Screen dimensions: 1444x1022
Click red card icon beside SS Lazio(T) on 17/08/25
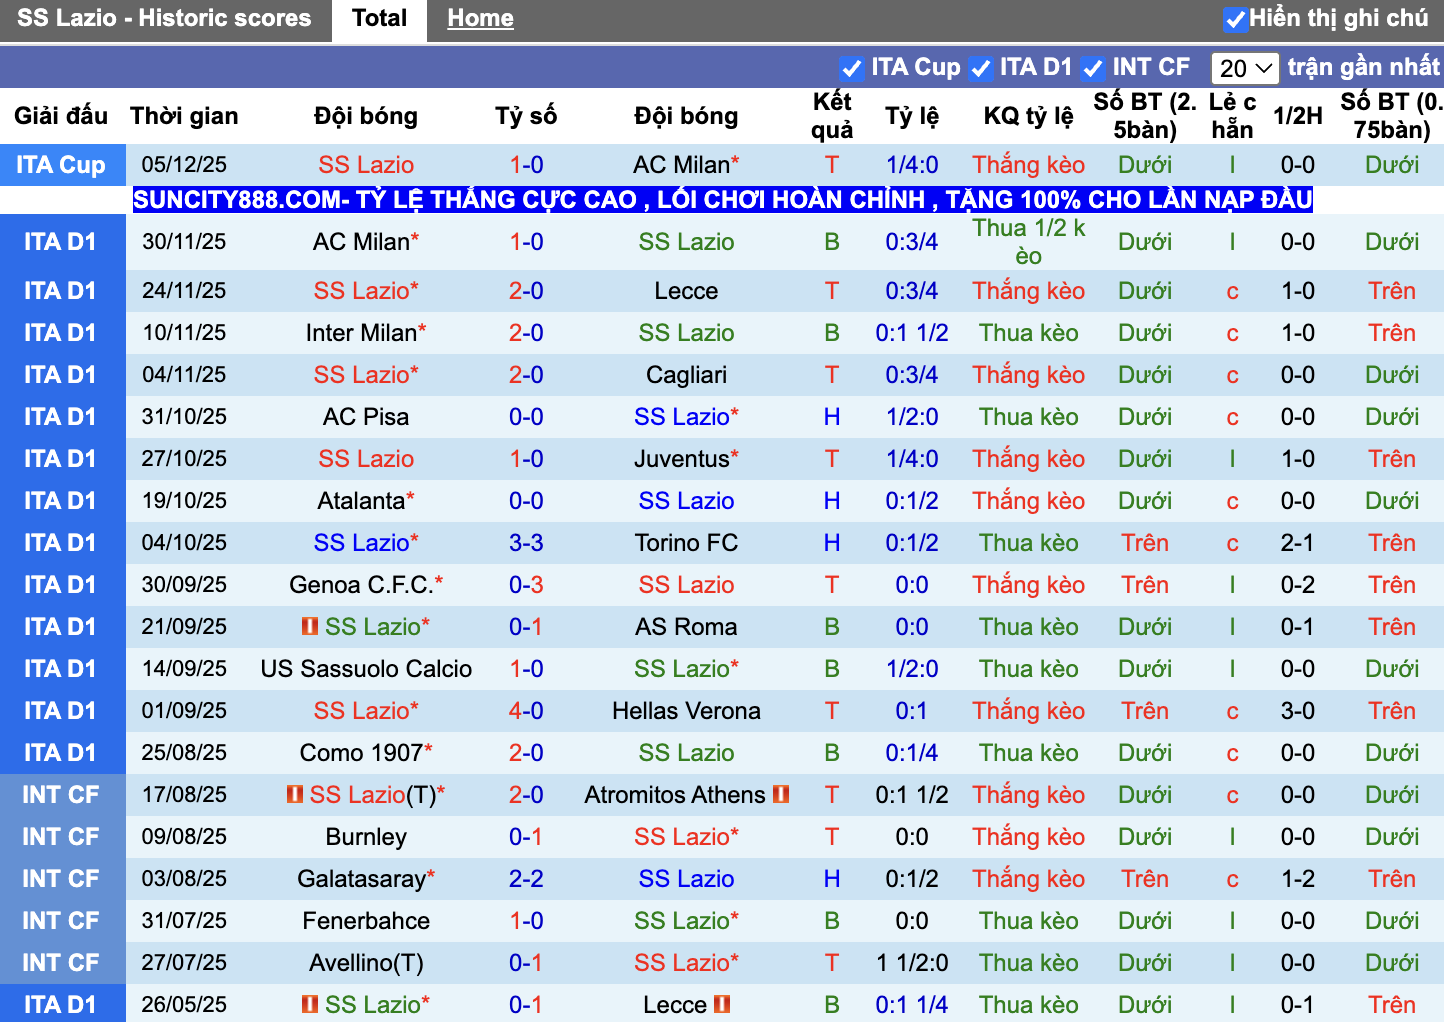[x=295, y=794]
